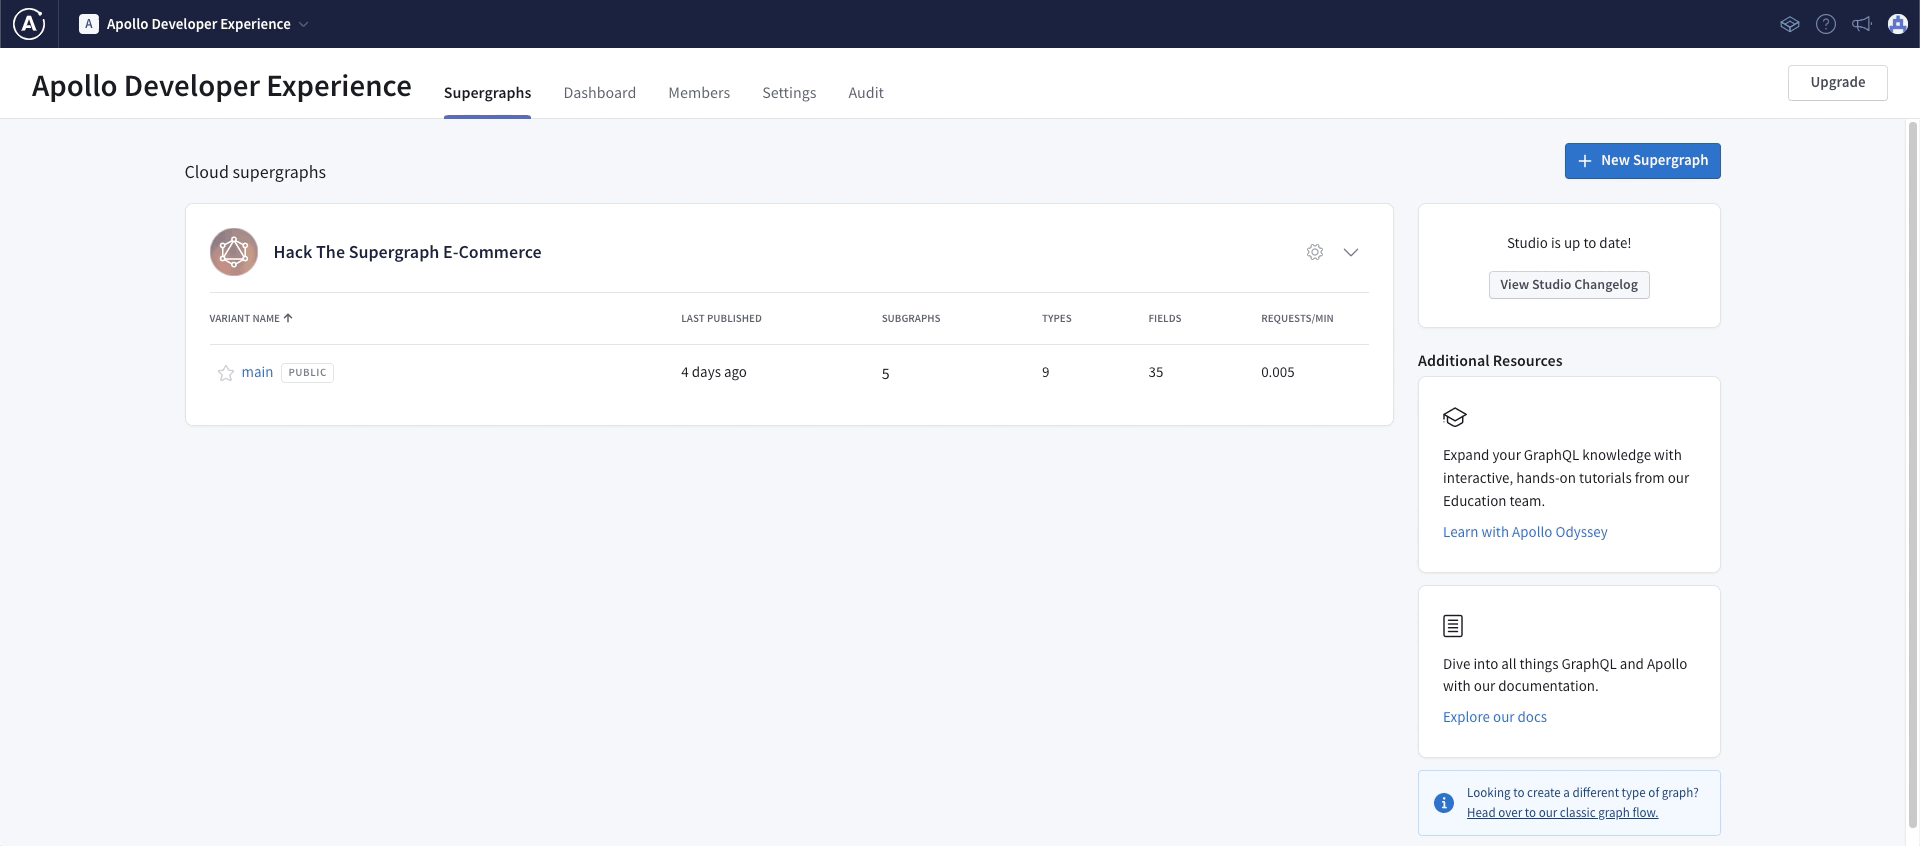Click the graduation cap education icon
The width and height of the screenshot is (1920, 846).
[1454, 417]
